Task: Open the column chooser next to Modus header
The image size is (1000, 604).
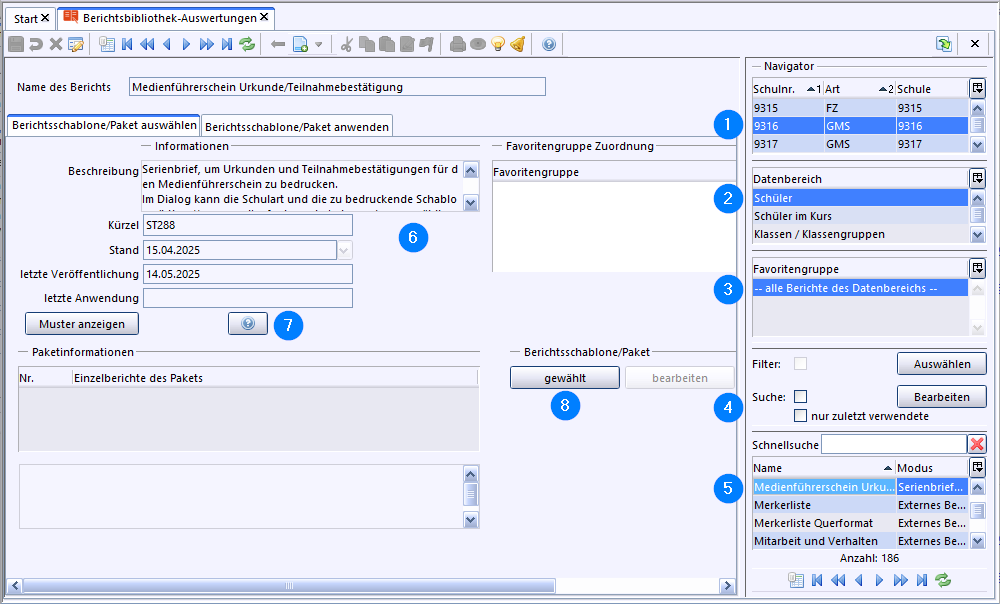Action: 978,467
